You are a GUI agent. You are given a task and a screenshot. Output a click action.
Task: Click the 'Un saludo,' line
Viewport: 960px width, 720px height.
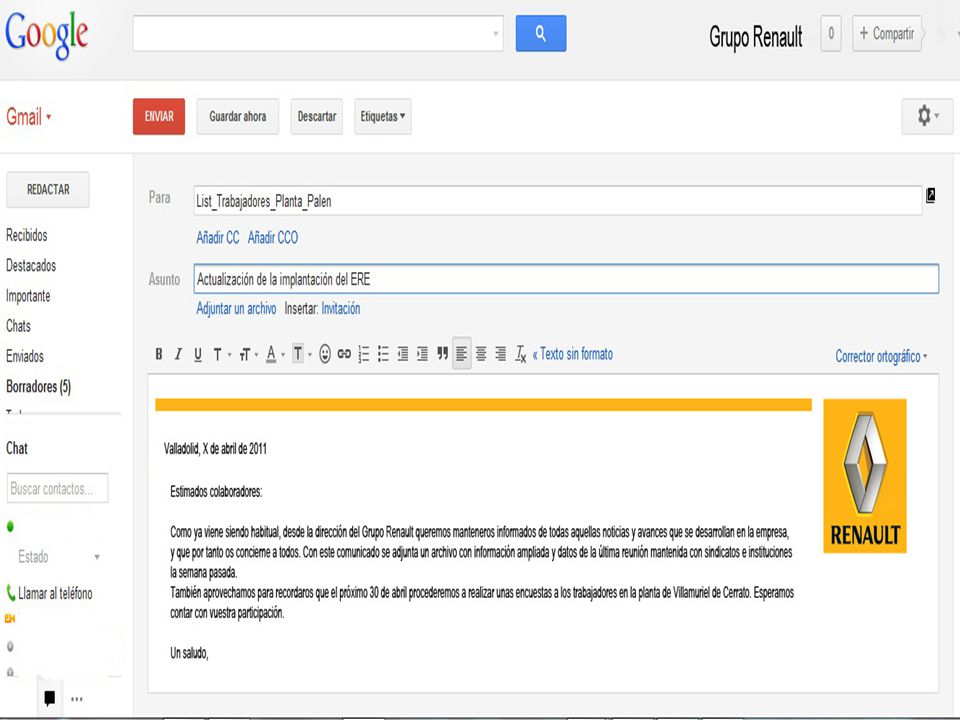(189, 653)
